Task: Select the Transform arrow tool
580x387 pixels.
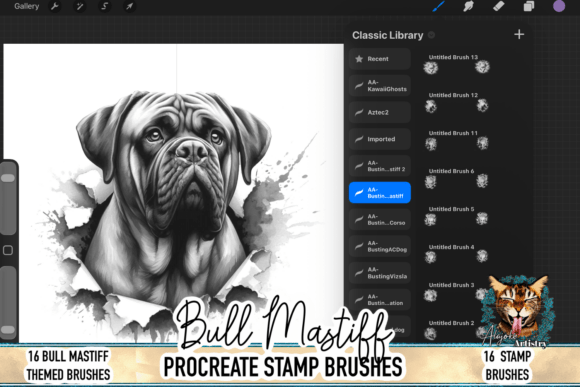Action: click(x=129, y=6)
